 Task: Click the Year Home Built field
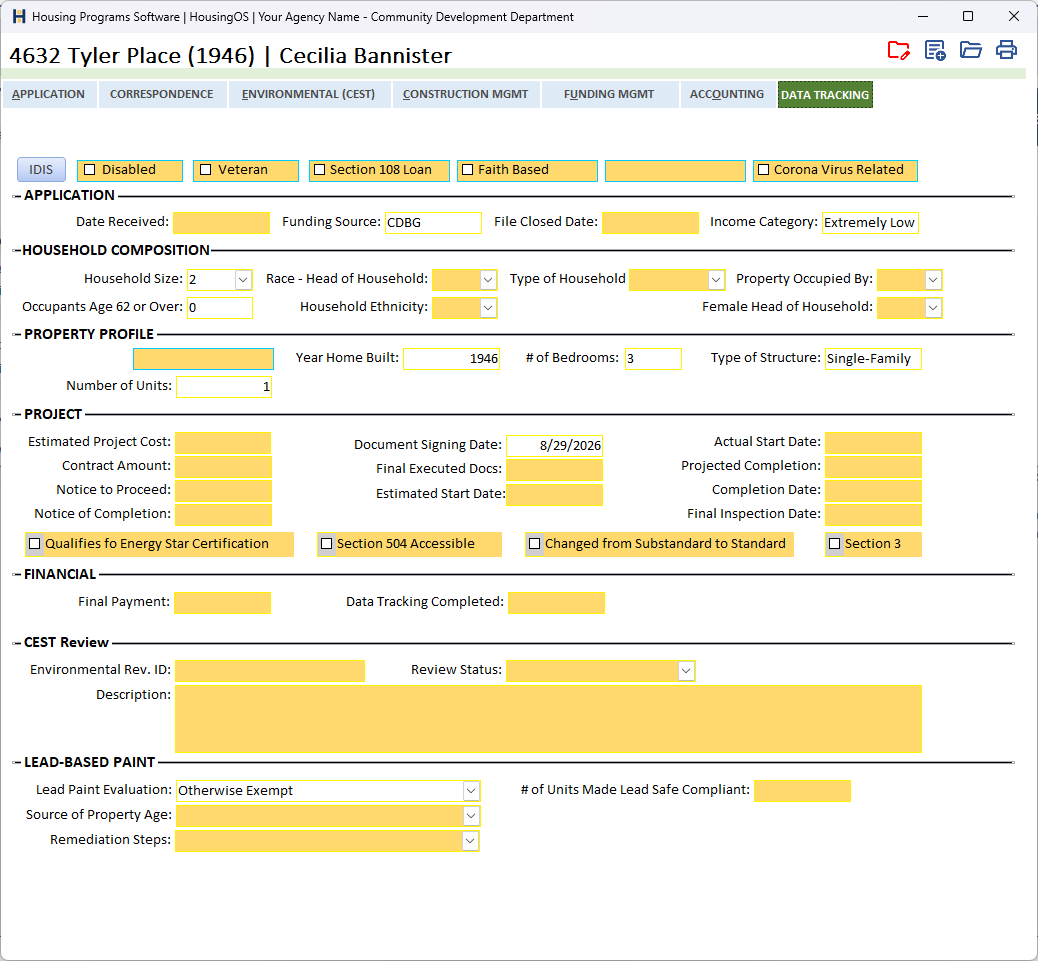point(451,359)
